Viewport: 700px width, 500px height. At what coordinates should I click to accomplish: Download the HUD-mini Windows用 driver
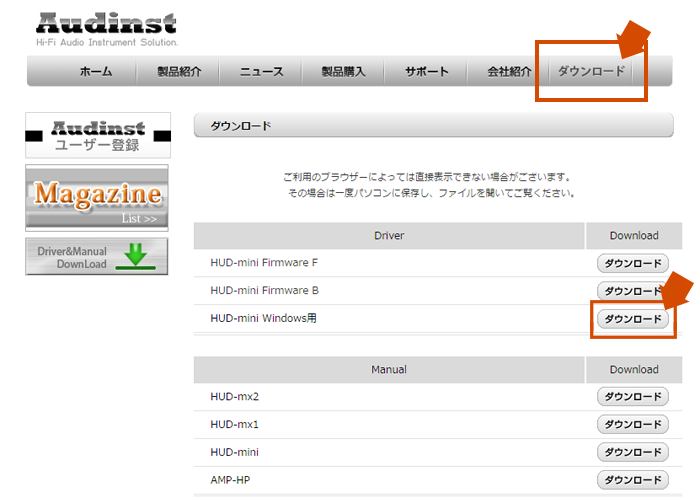[x=633, y=319]
